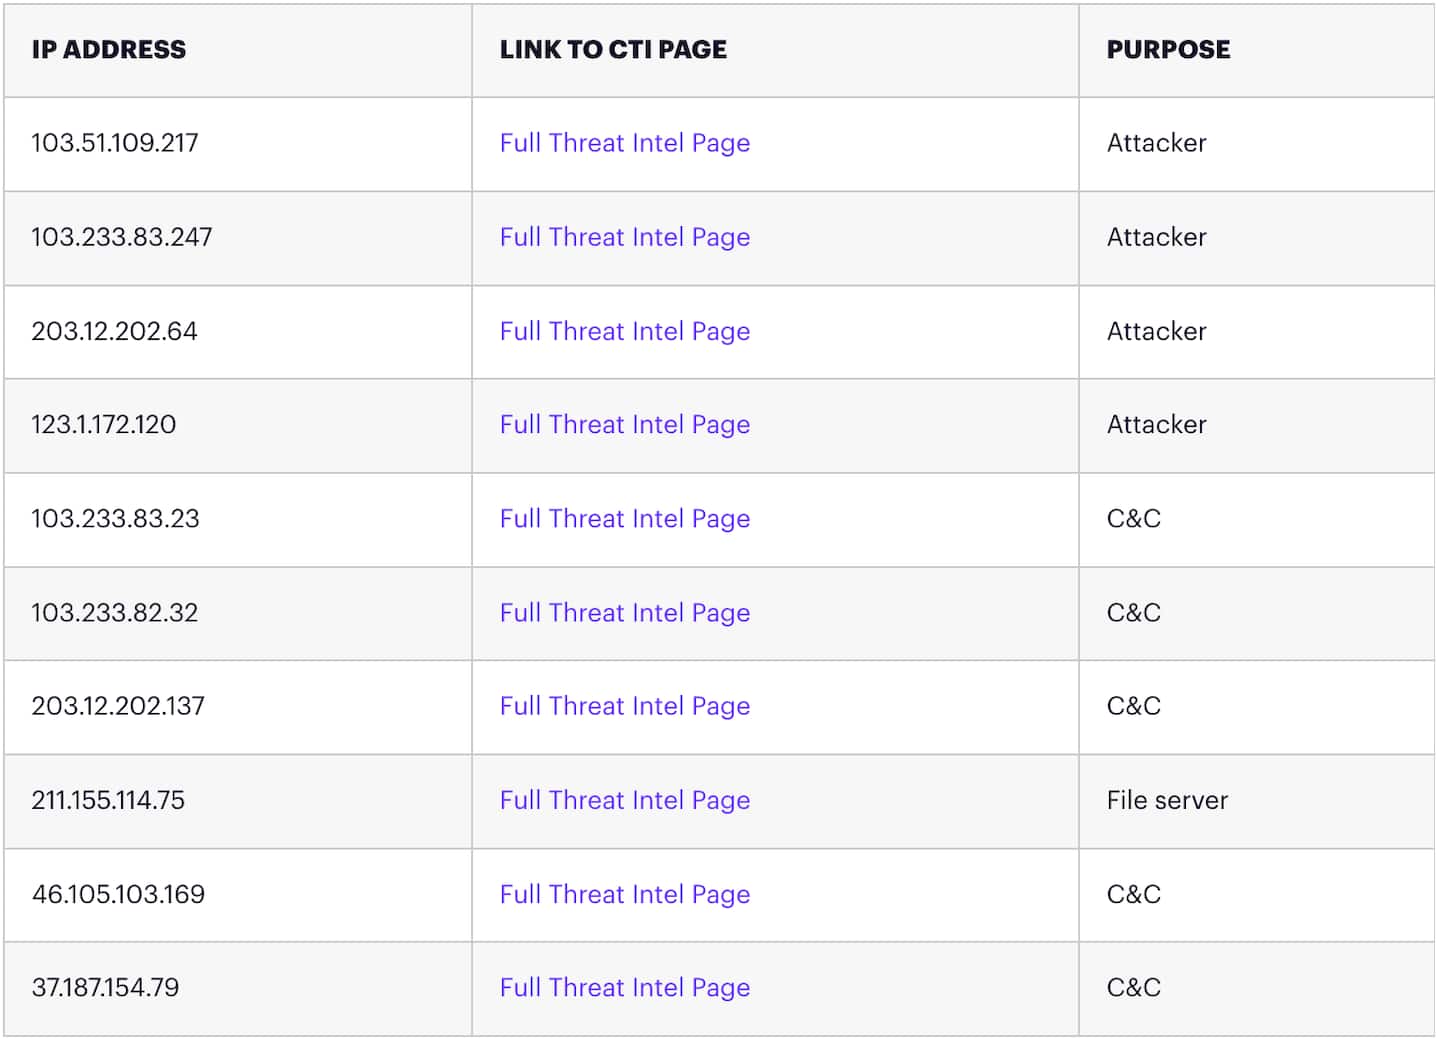
Task: Select the IP address 103.51.109.217 cell
Action: click(x=115, y=143)
